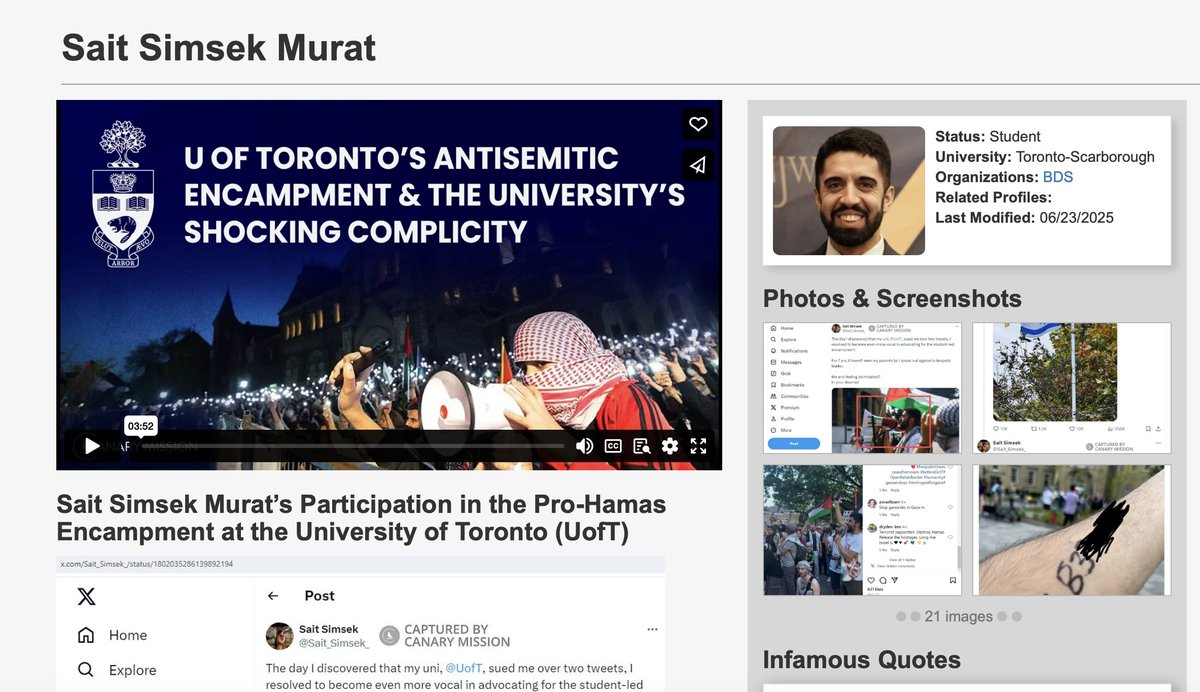Open the video transcript search icon
This screenshot has width=1200, height=692.
[x=641, y=446]
